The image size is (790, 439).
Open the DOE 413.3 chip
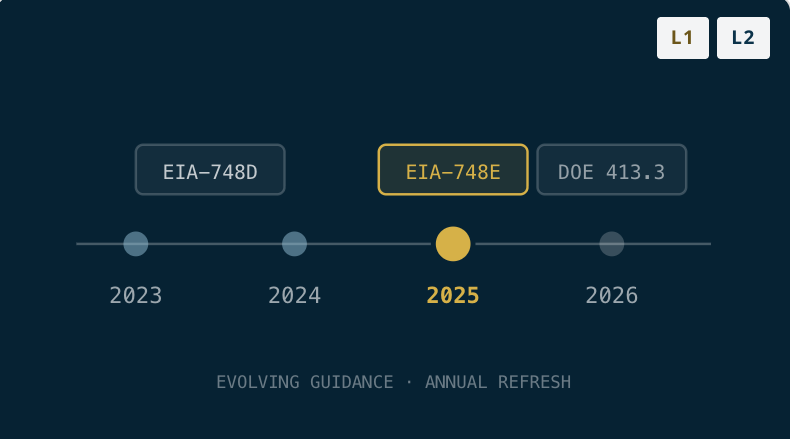click(612, 169)
